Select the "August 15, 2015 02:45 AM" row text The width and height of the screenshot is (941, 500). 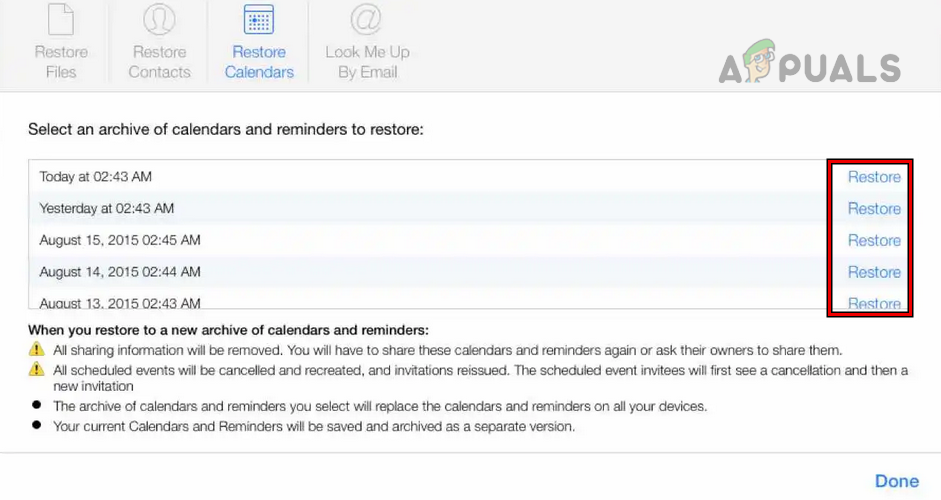pos(120,241)
